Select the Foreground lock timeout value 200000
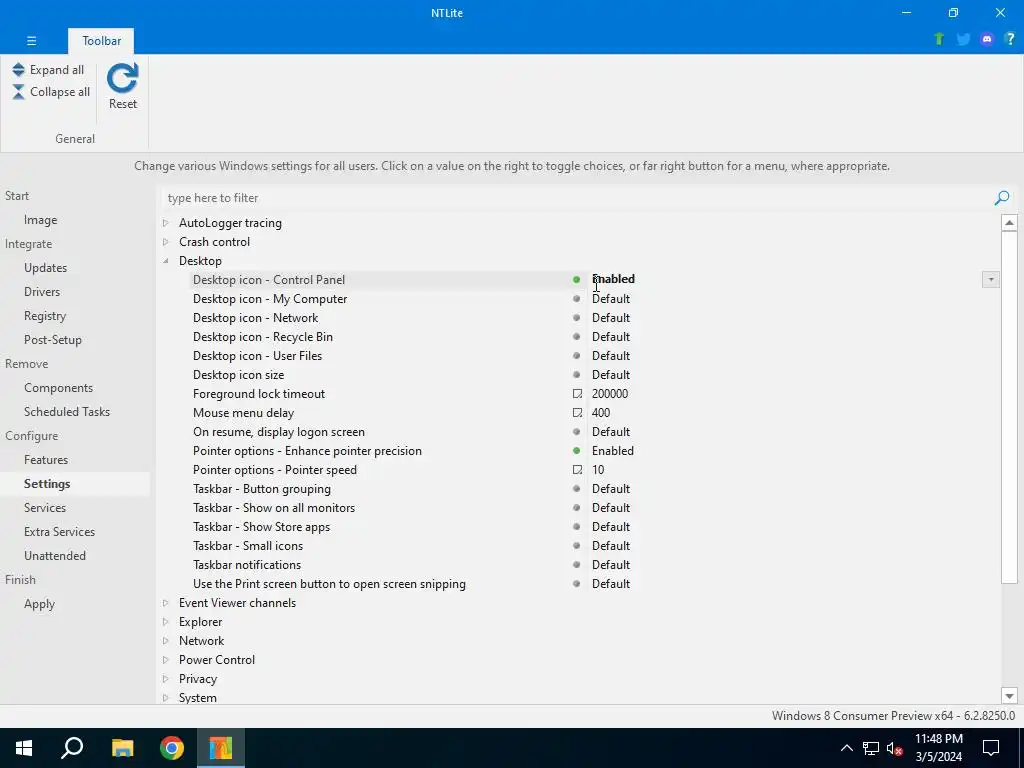The width and height of the screenshot is (1024, 768). [x=610, y=394]
